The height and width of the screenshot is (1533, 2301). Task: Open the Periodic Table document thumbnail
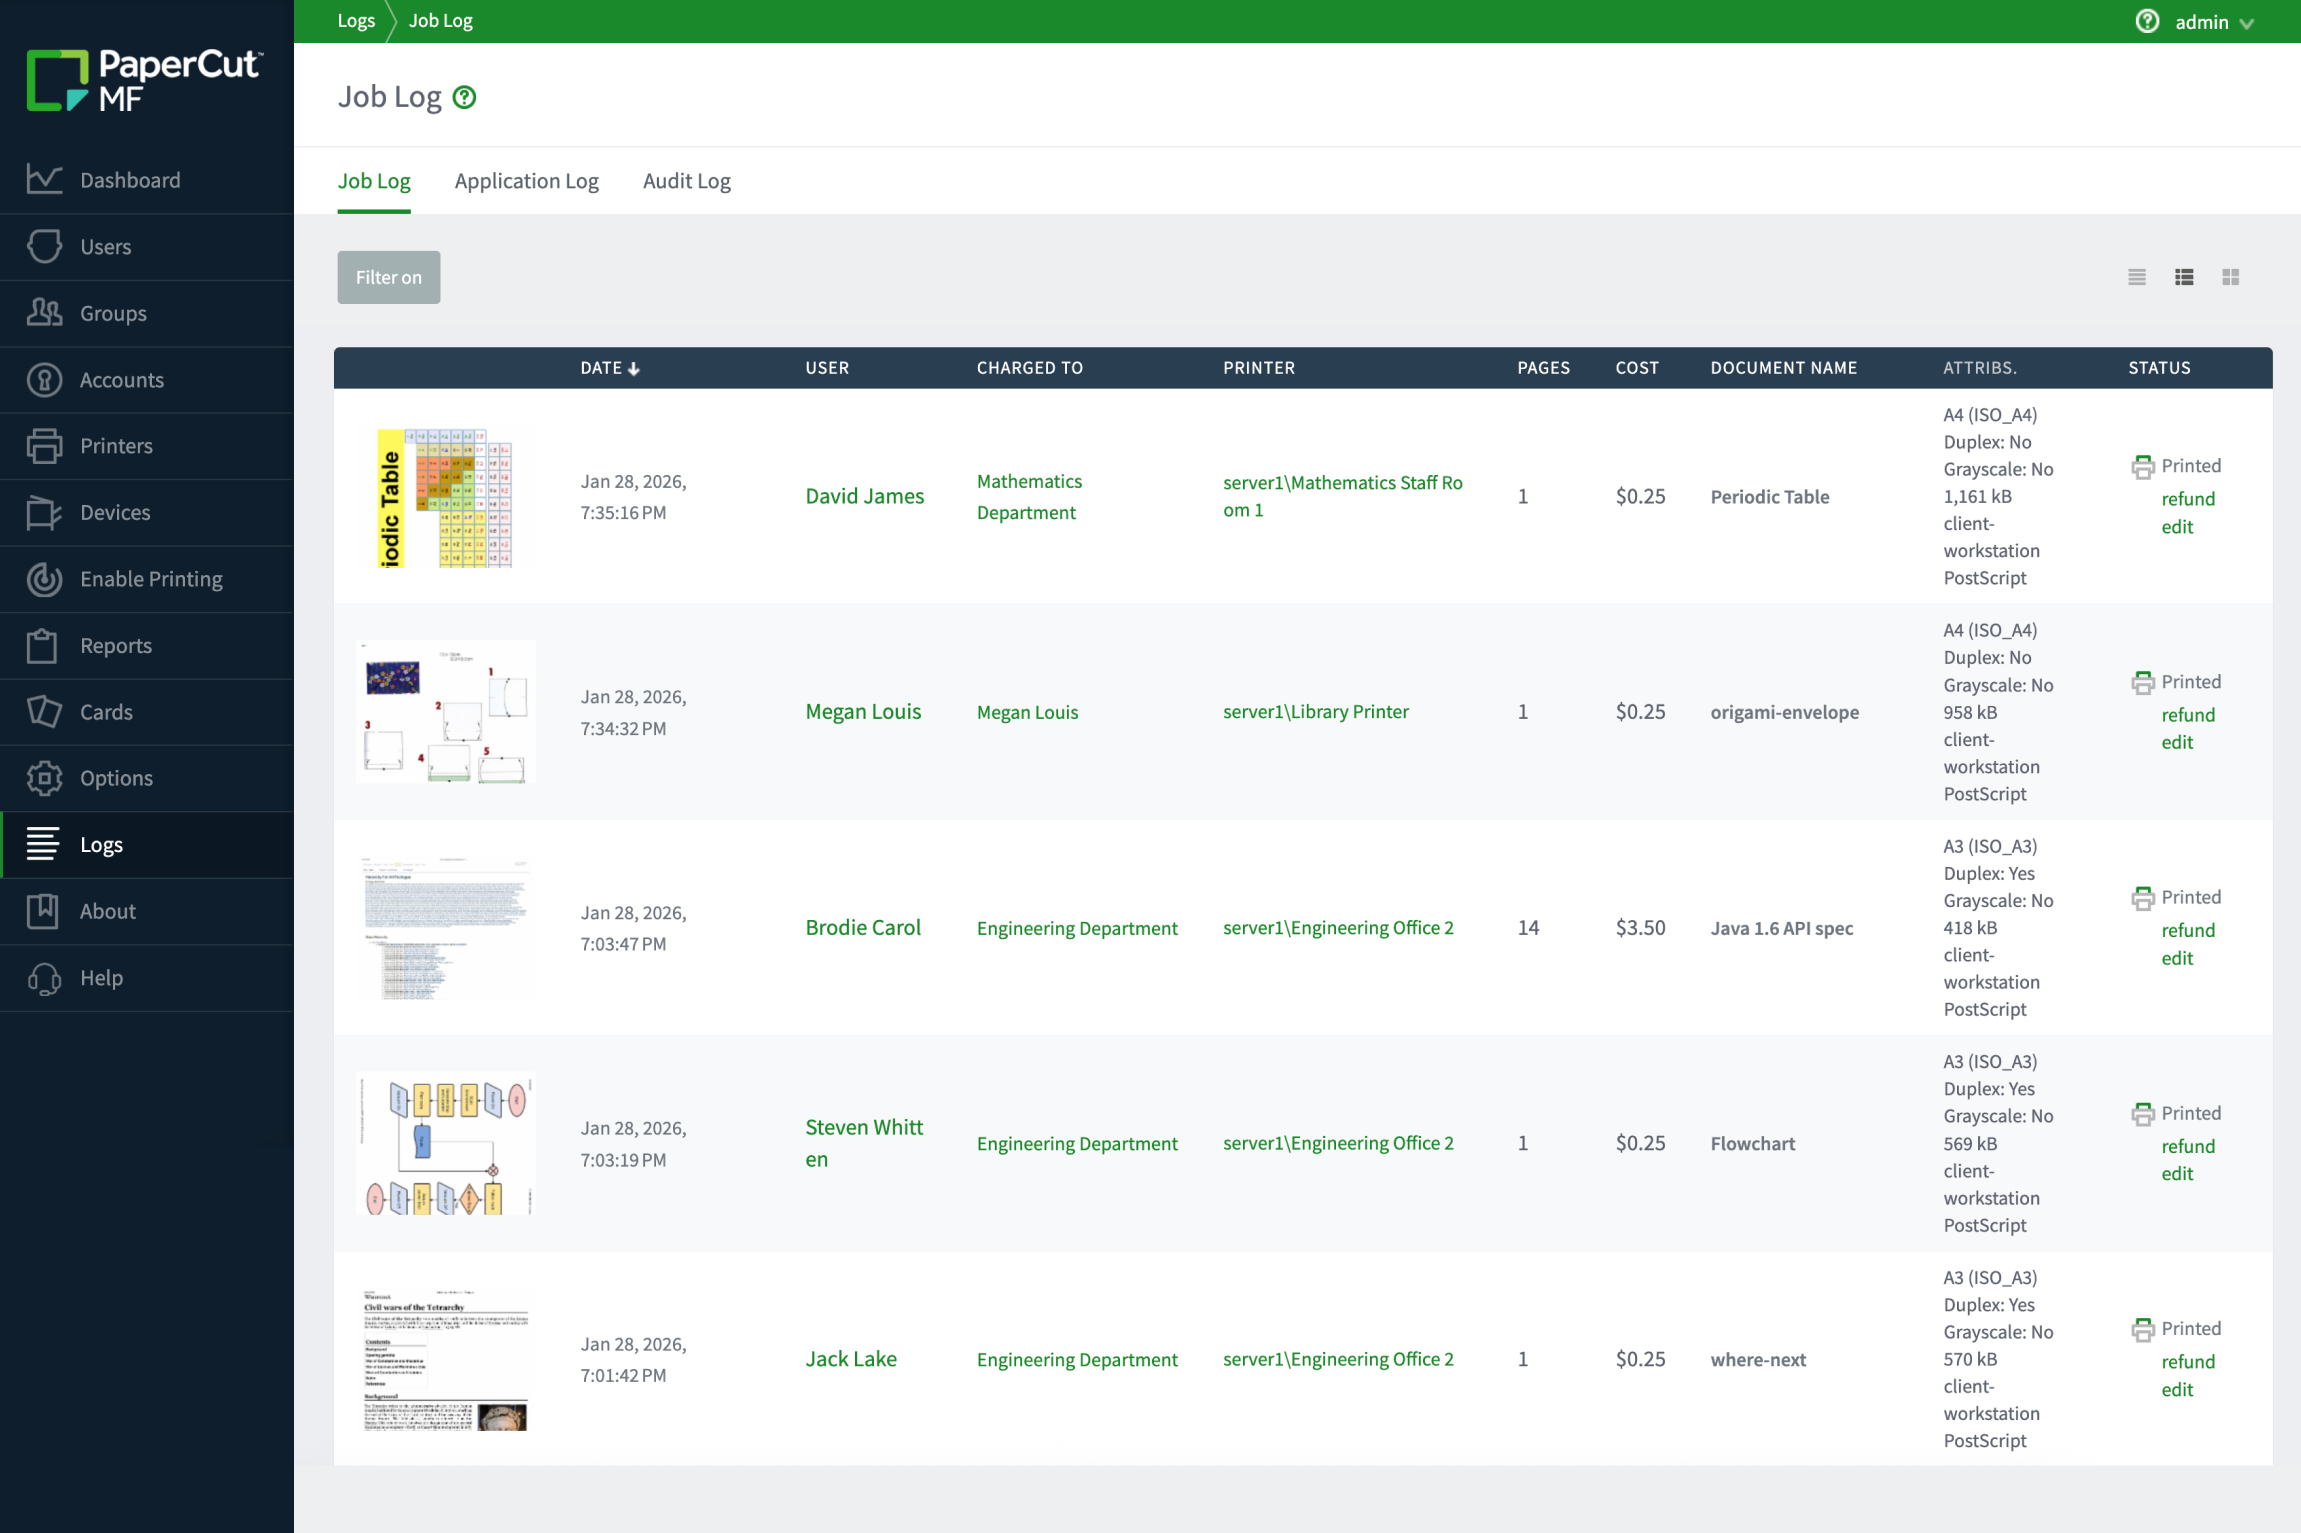446,496
